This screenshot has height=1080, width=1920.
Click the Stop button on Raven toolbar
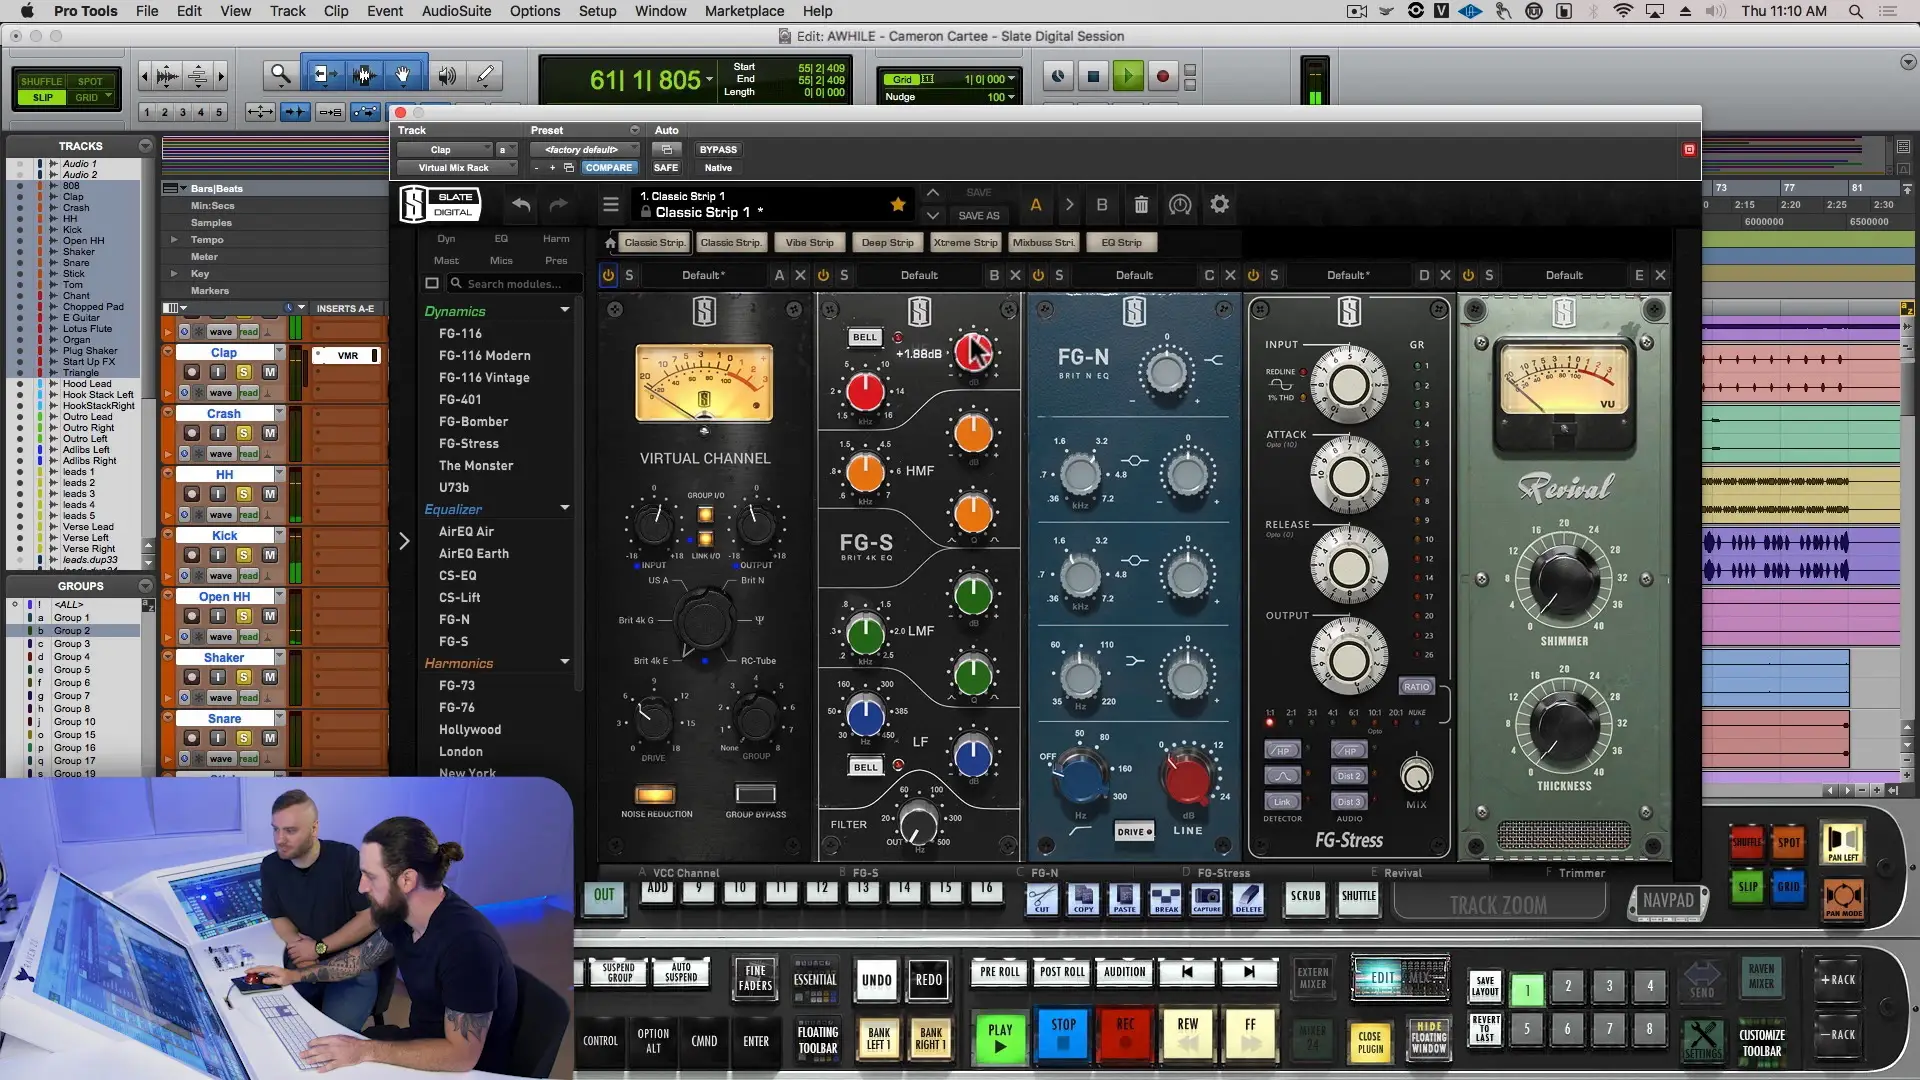(x=1063, y=1035)
